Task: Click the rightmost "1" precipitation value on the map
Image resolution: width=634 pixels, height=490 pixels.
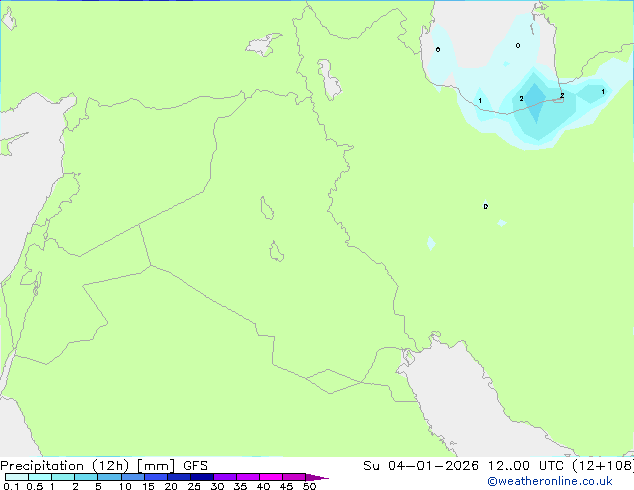Action: pyautogui.click(x=603, y=92)
